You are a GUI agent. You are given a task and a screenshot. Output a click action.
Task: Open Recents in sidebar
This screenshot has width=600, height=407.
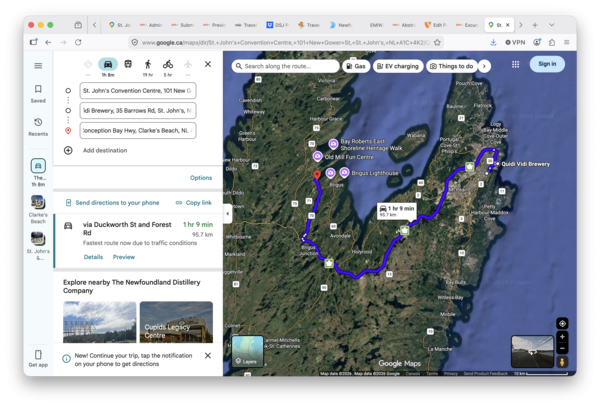pyautogui.click(x=38, y=127)
